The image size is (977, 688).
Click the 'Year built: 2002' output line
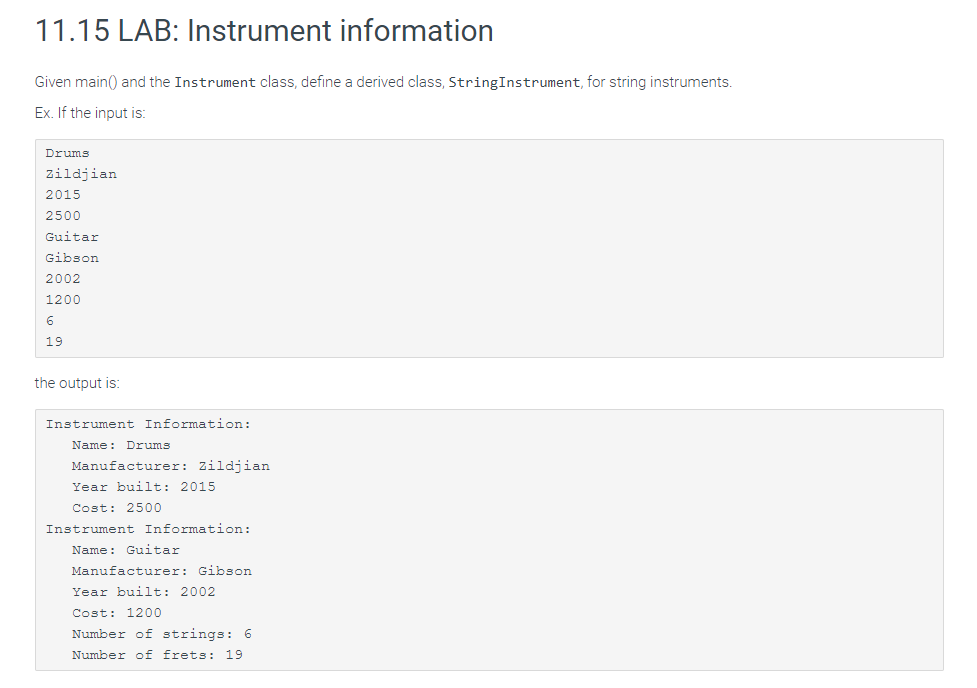coord(144,592)
